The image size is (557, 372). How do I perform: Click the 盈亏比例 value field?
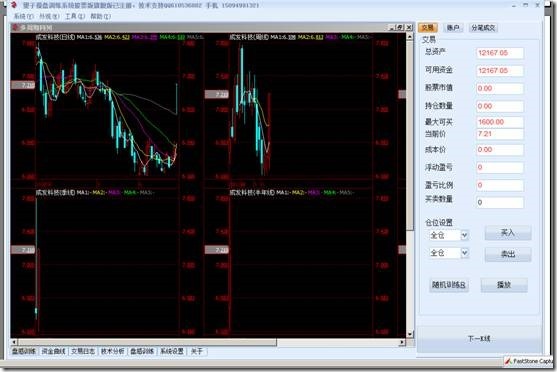coord(499,185)
